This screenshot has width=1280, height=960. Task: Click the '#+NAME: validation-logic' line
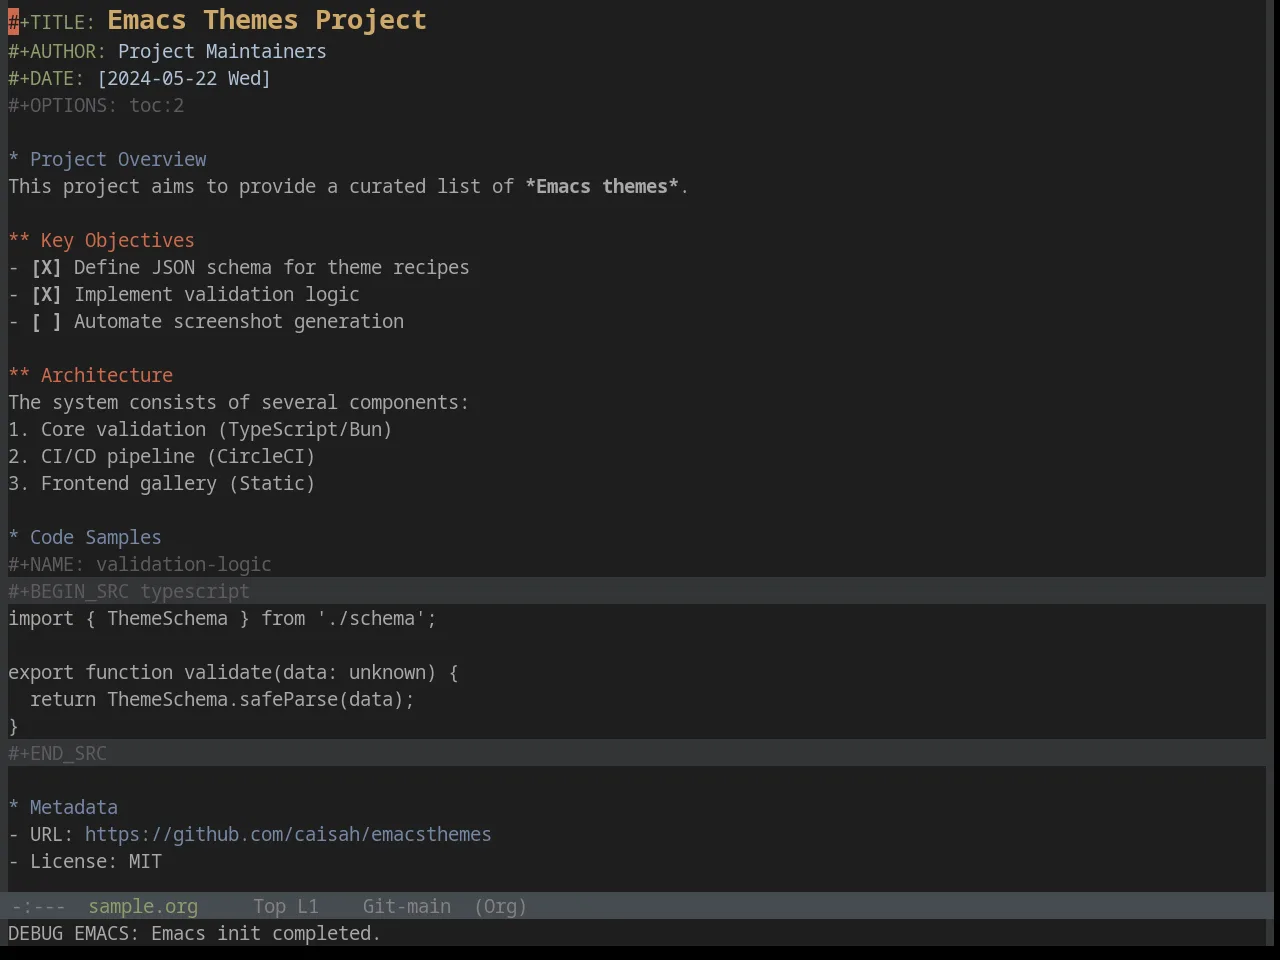click(140, 565)
